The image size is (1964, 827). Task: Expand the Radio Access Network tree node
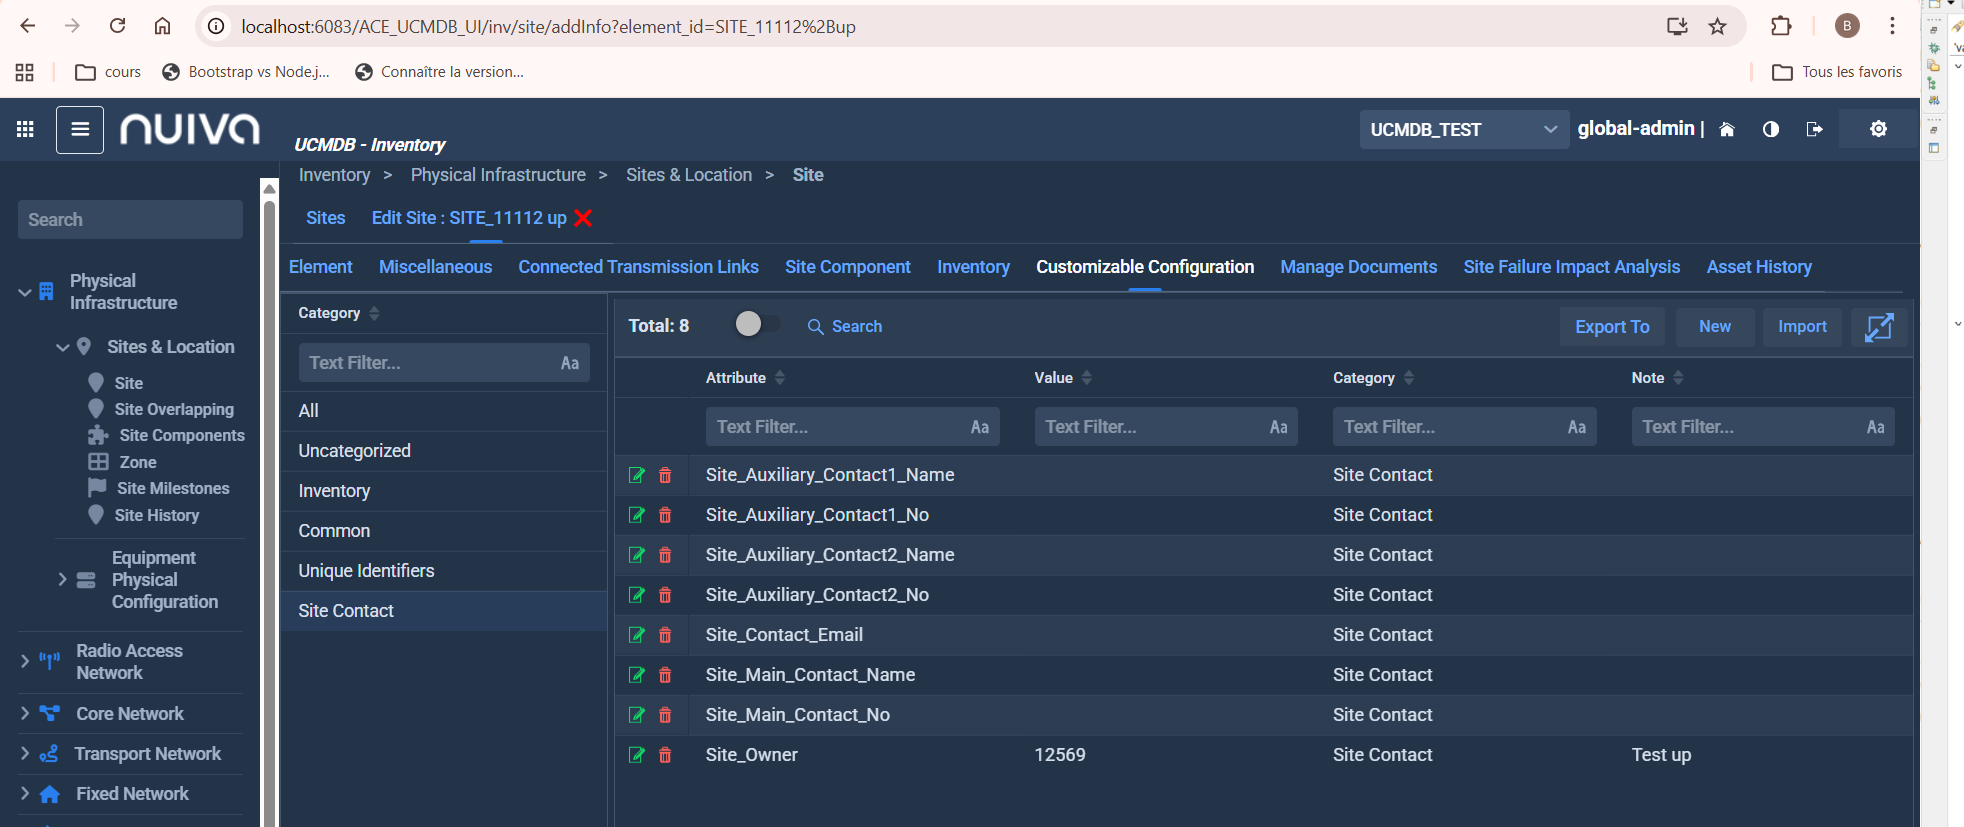pyautogui.click(x=25, y=661)
